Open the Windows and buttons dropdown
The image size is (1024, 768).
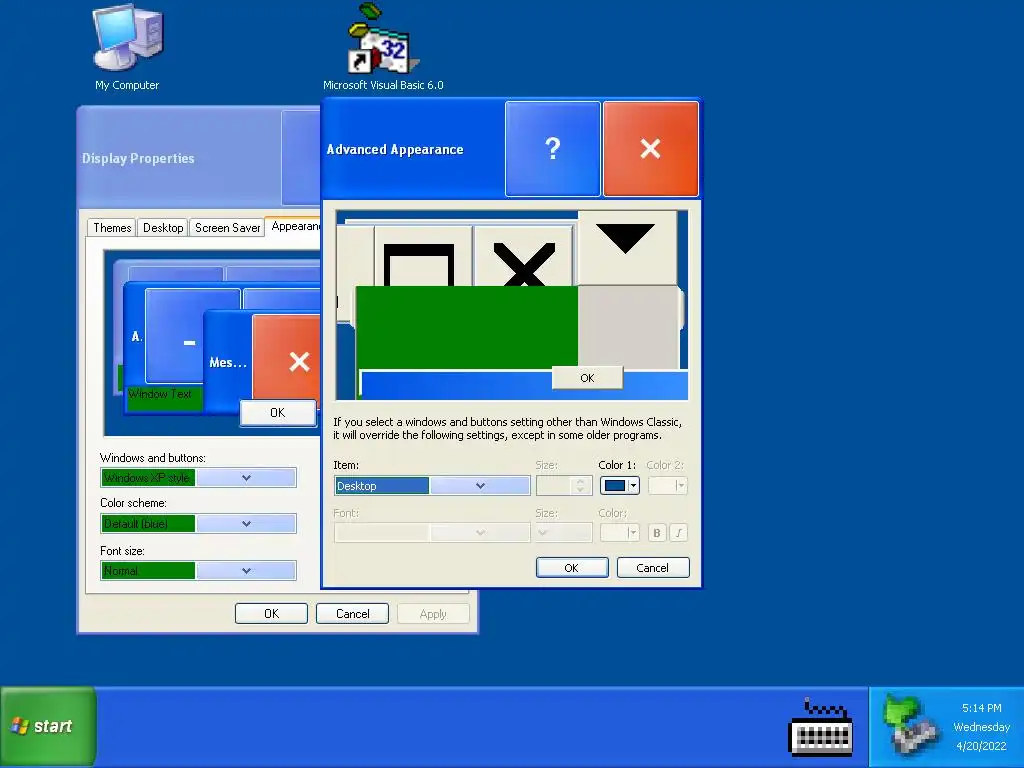pyautogui.click(x=199, y=478)
